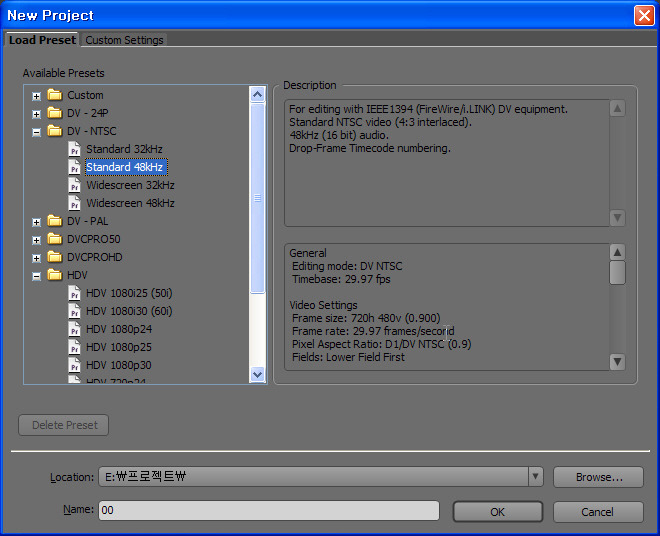Expand the Custom presets folder
This screenshot has height=536, width=660.
tap(37, 96)
